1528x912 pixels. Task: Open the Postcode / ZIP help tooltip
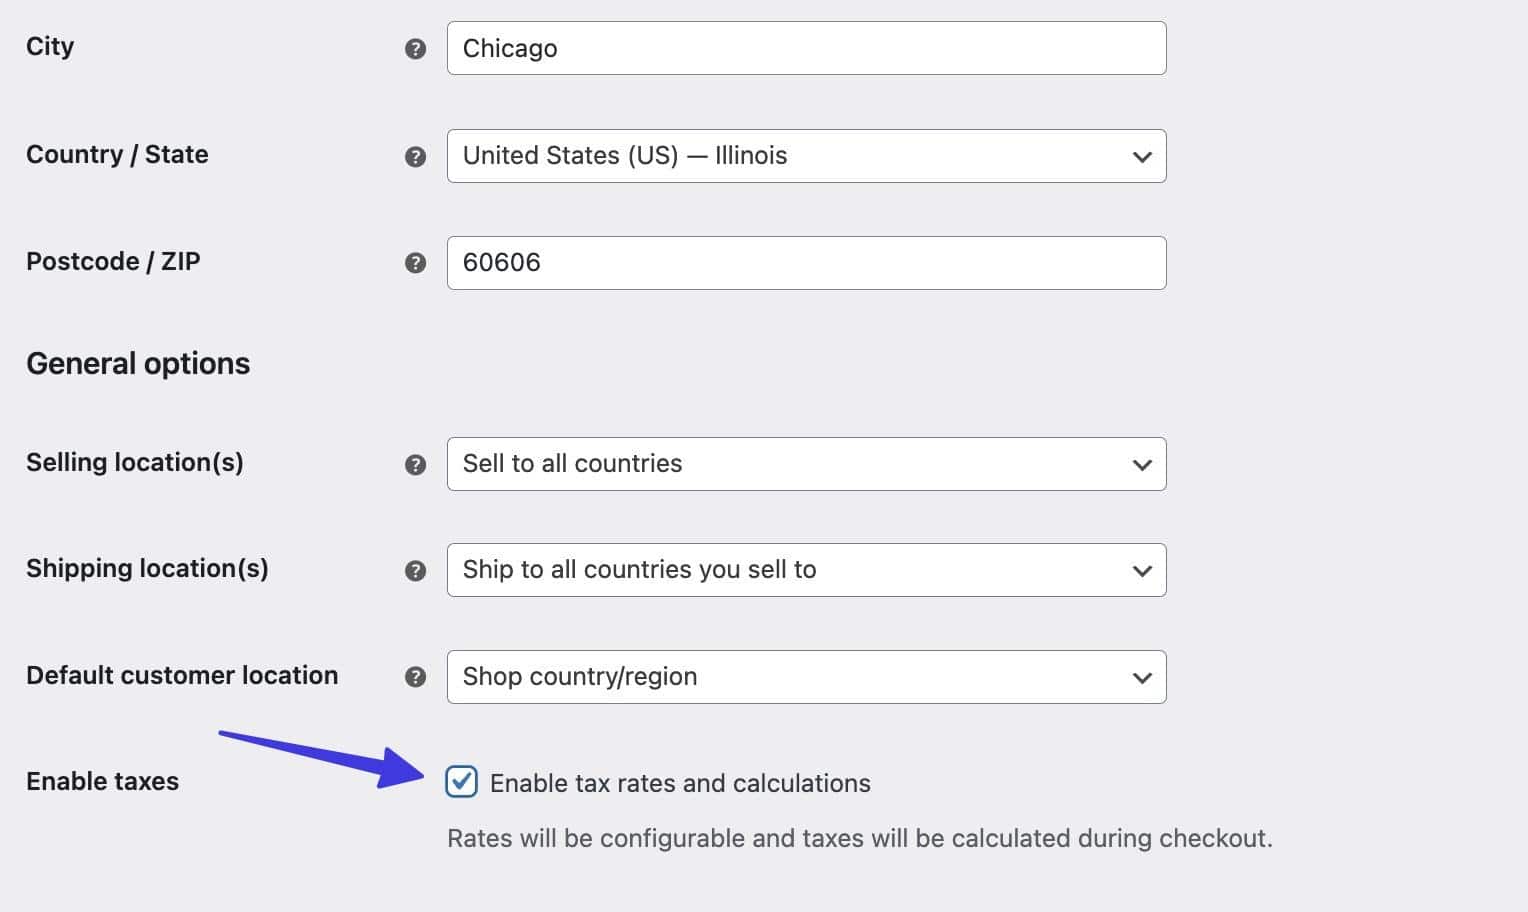pos(414,262)
